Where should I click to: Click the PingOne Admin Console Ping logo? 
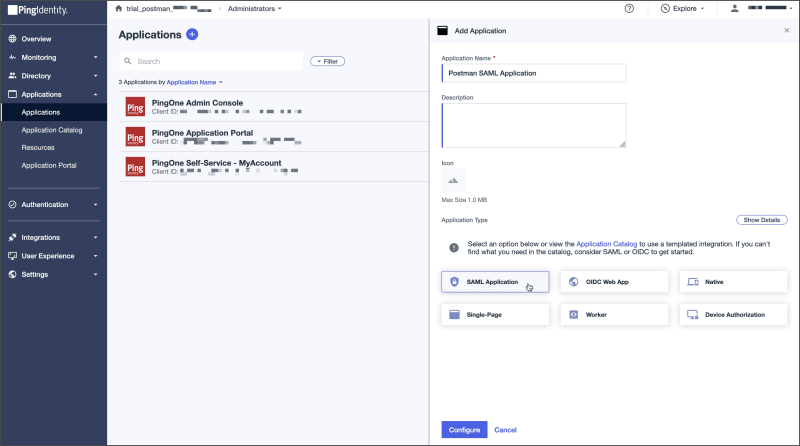point(135,107)
